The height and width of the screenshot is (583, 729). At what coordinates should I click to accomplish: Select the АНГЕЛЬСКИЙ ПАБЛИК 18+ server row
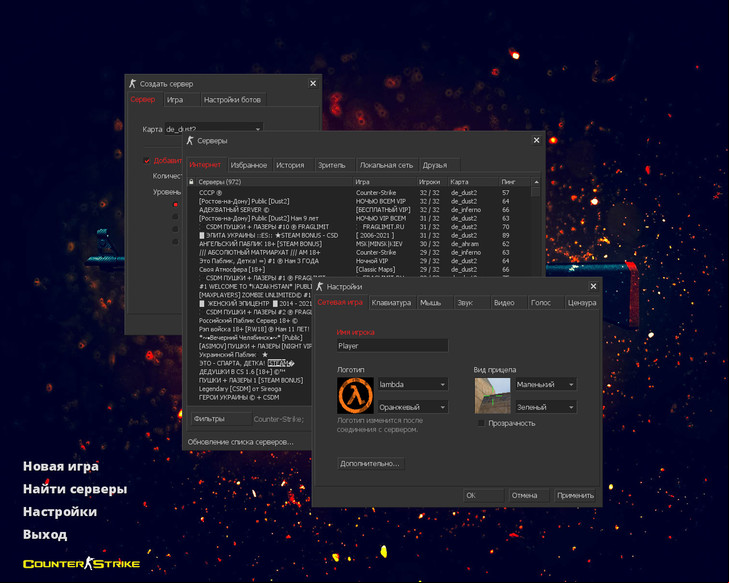tap(358, 244)
